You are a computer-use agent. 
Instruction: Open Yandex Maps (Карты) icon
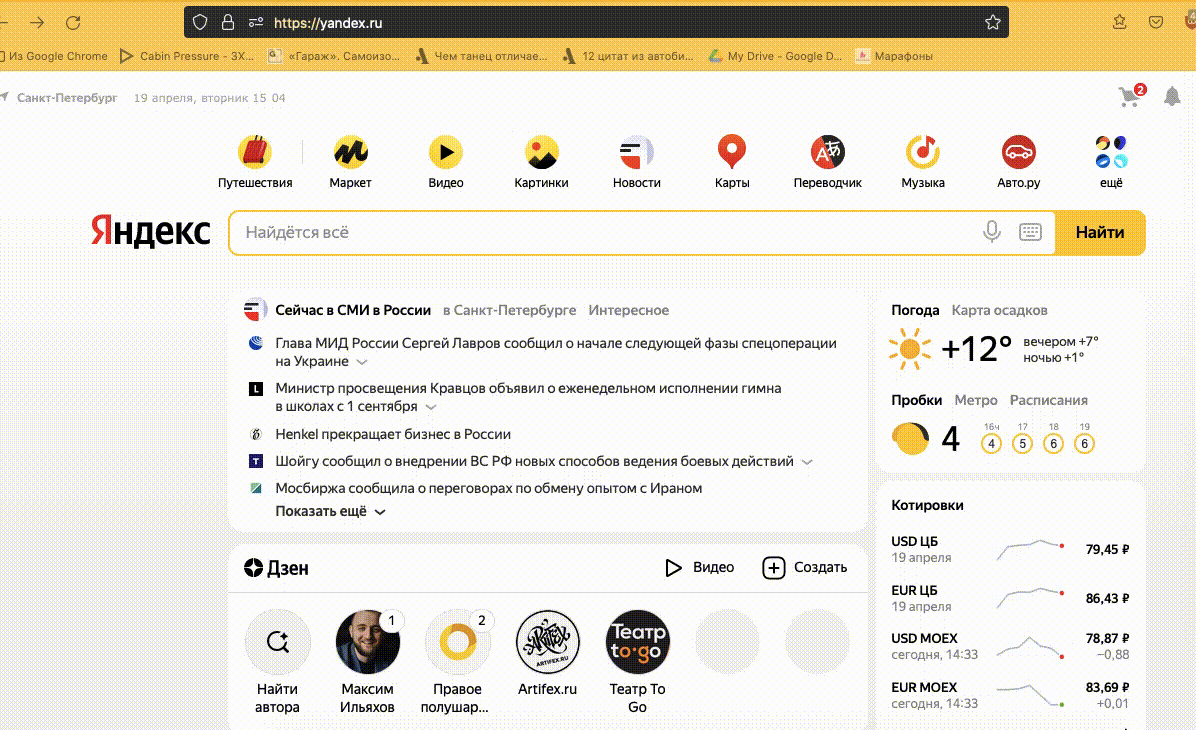[732, 154]
